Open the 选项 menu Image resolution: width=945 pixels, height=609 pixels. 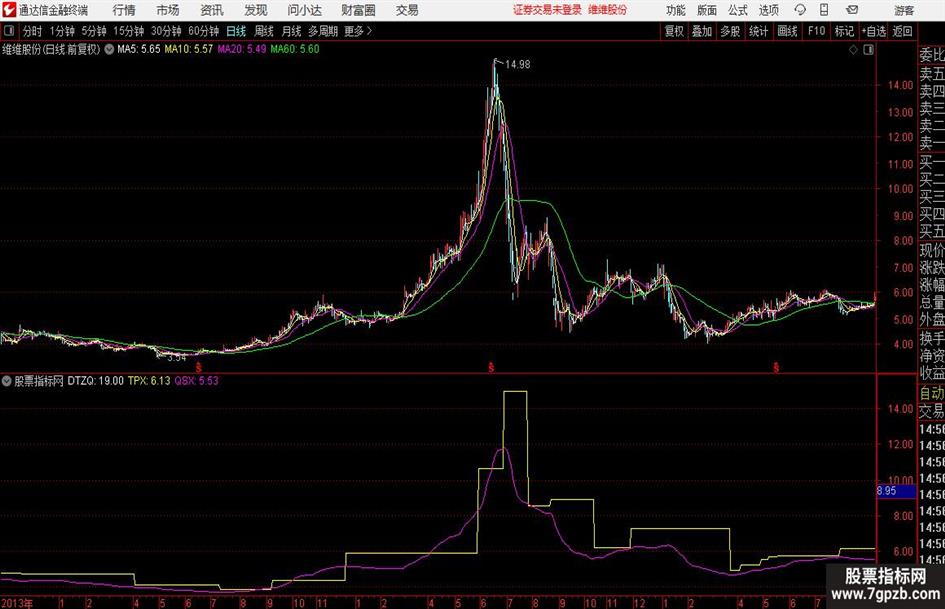click(x=768, y=10)
